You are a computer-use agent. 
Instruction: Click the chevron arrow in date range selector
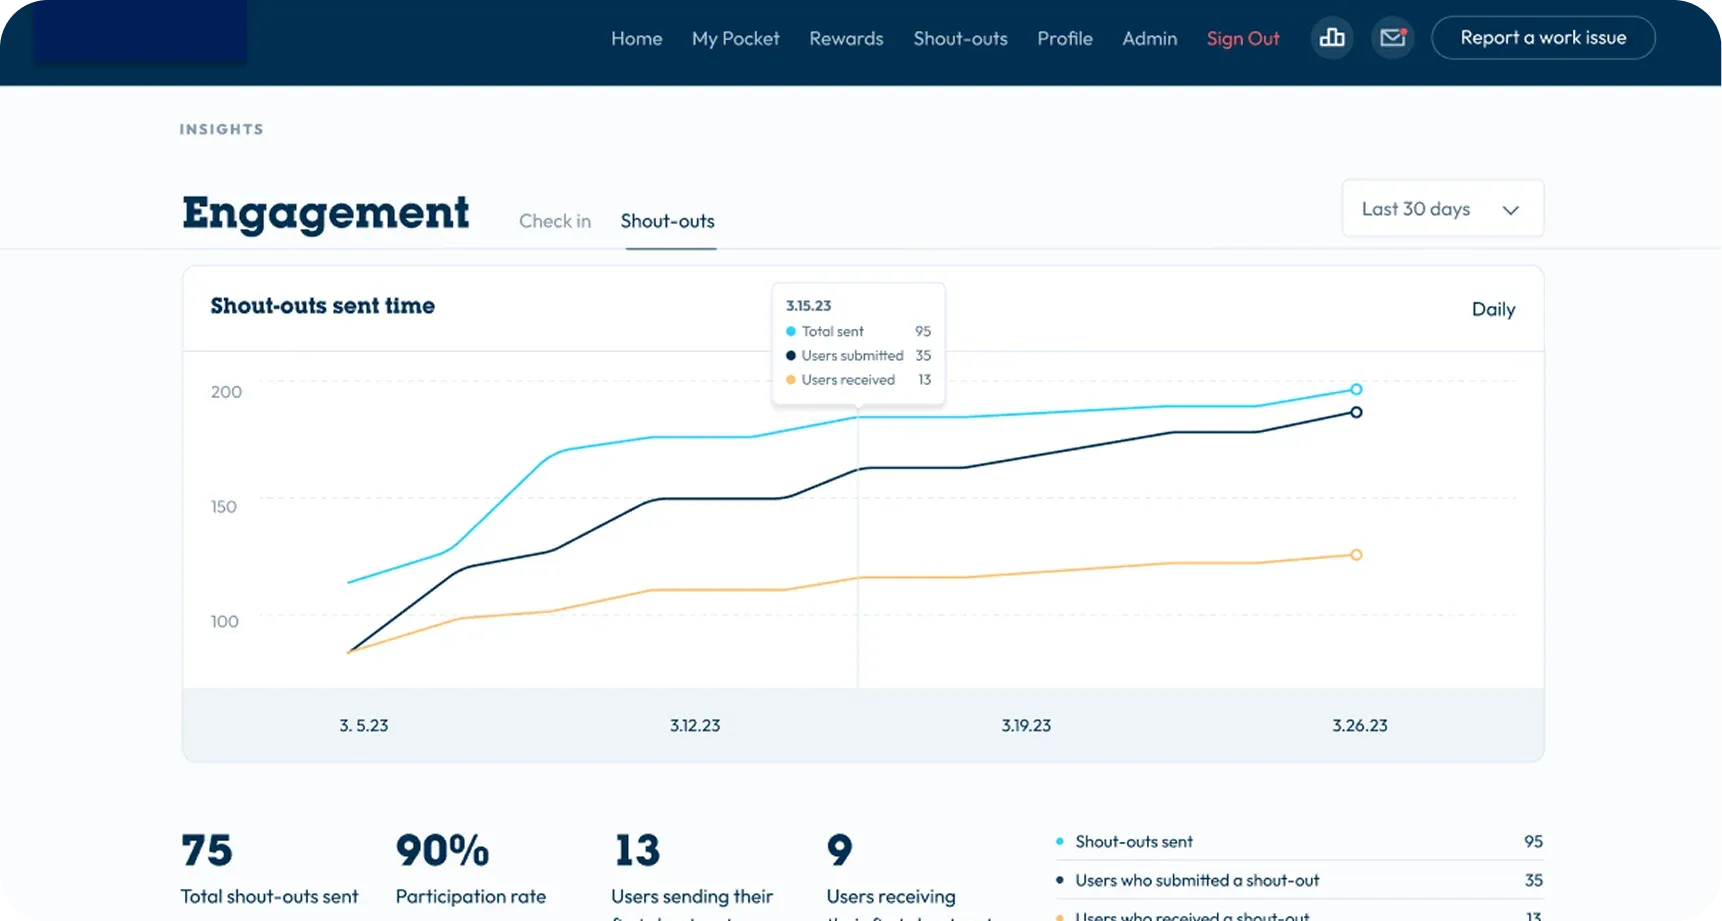[1510, 210]
